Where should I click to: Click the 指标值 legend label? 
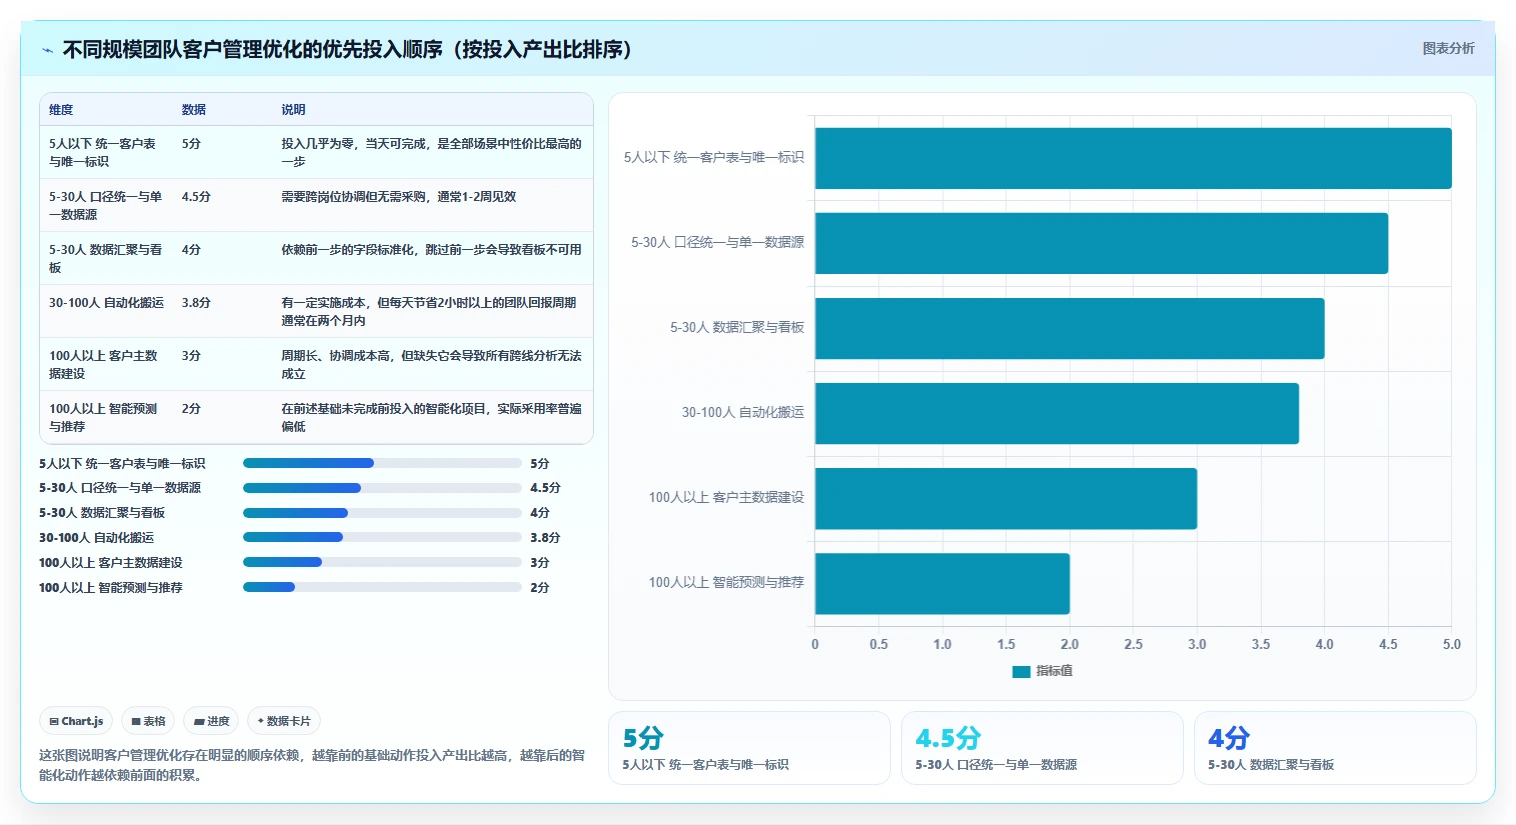click(1054, 671)
